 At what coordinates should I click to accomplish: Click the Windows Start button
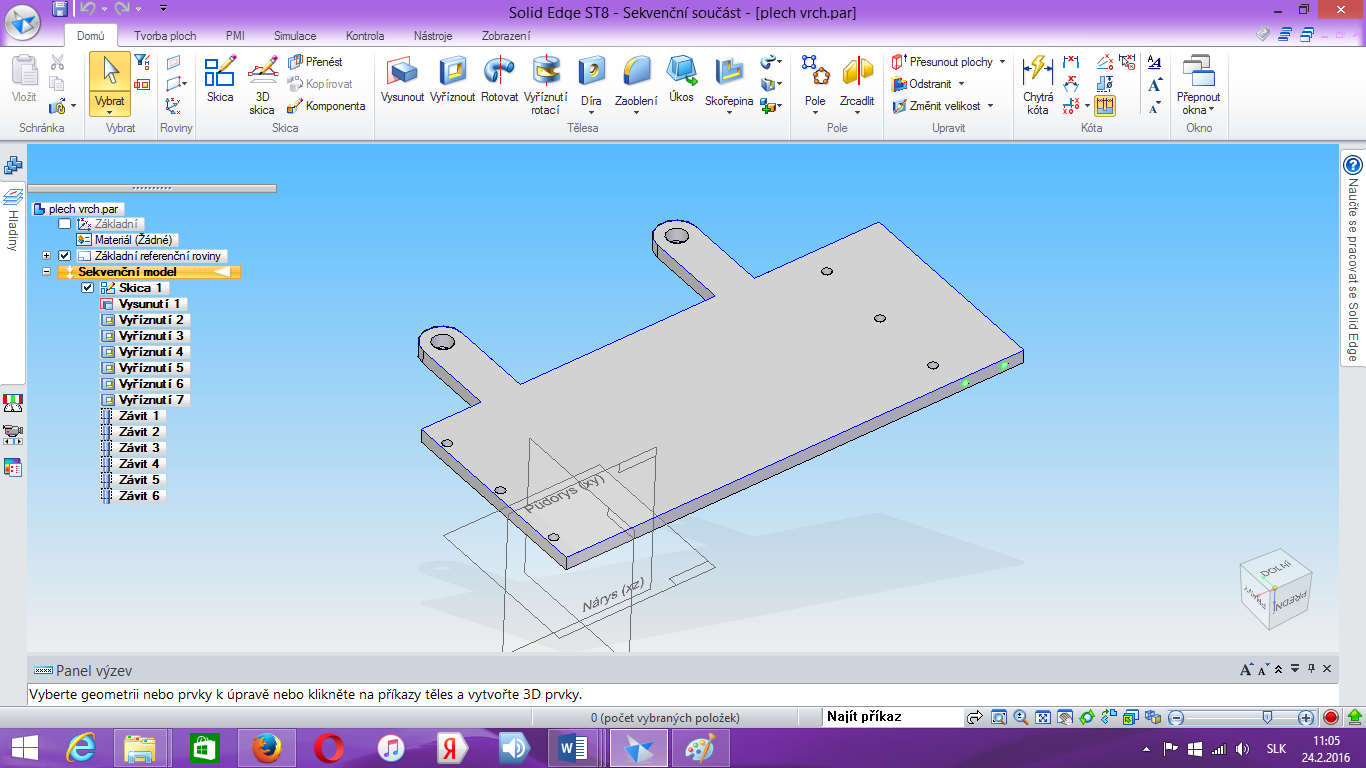[24, 748]
